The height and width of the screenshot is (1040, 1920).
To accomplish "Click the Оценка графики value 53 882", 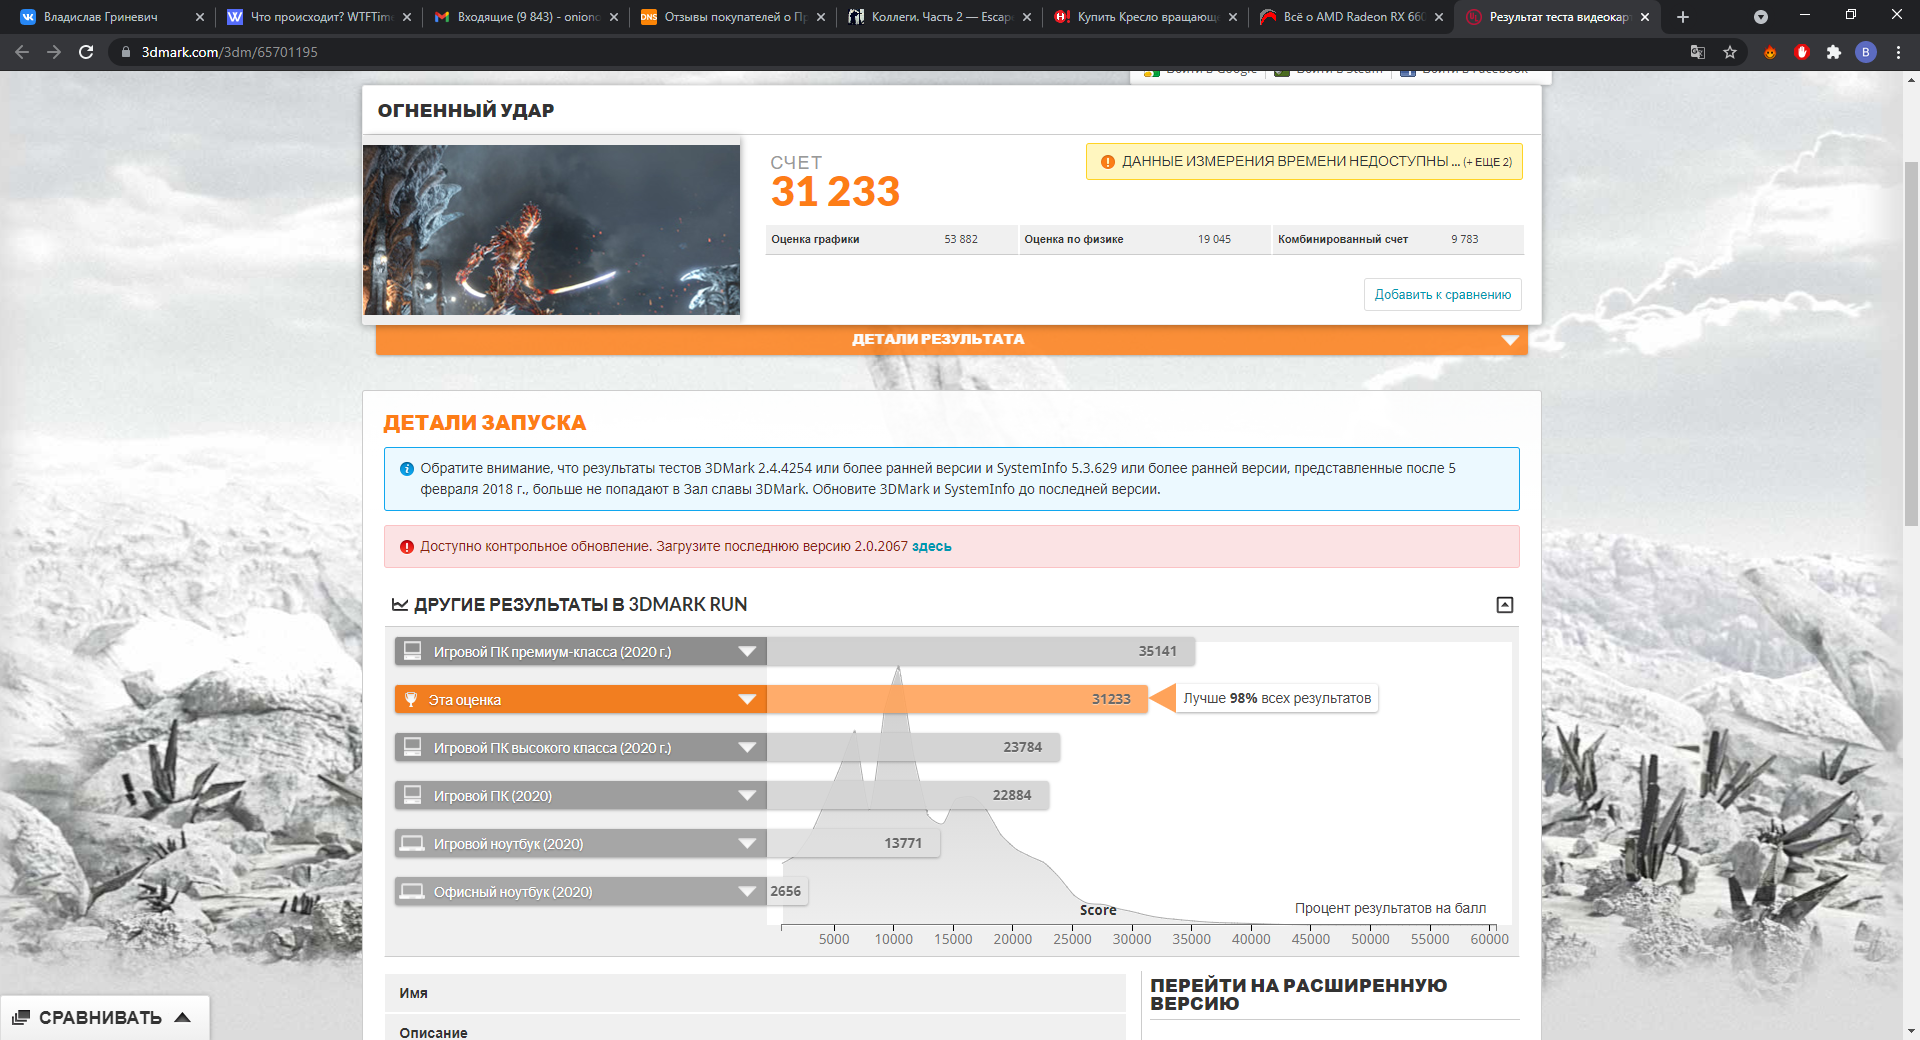I will click(x=961, y=240).
